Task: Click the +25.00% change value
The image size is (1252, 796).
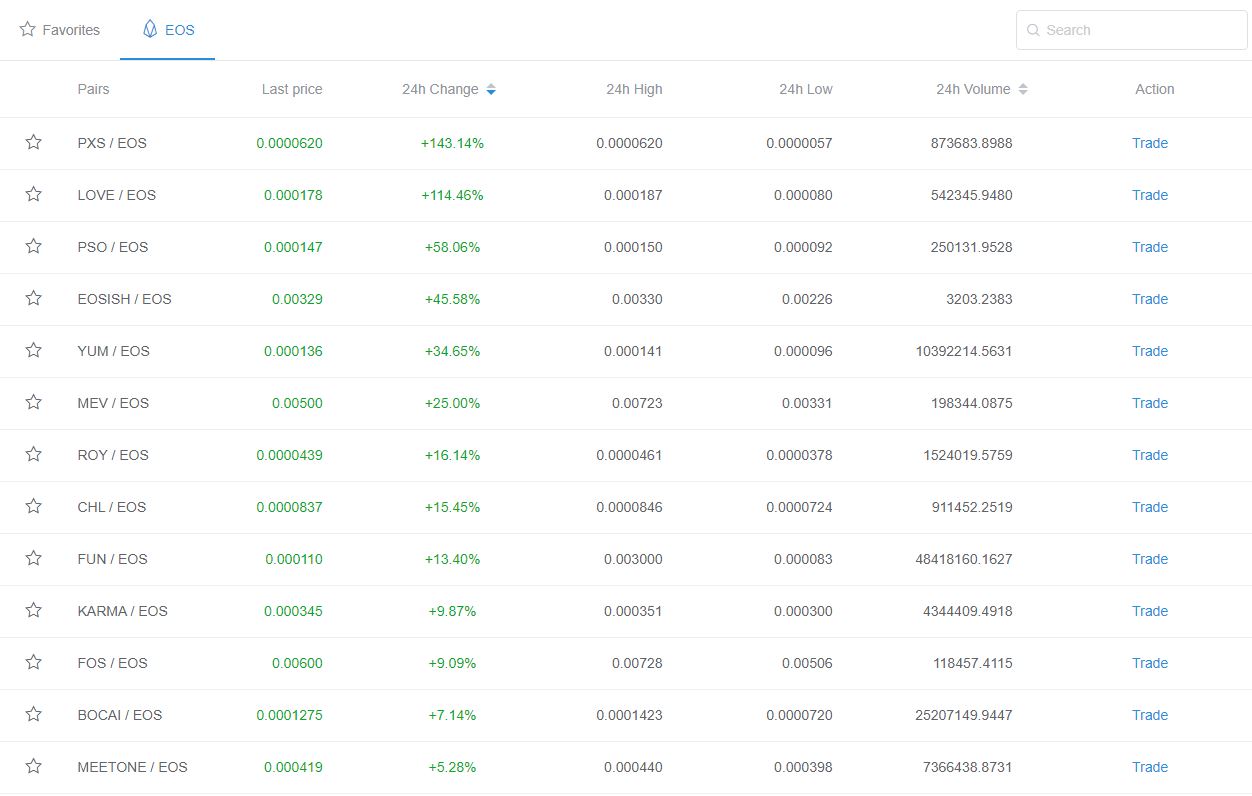Action: pyautogui.click(x=452, y=403)
